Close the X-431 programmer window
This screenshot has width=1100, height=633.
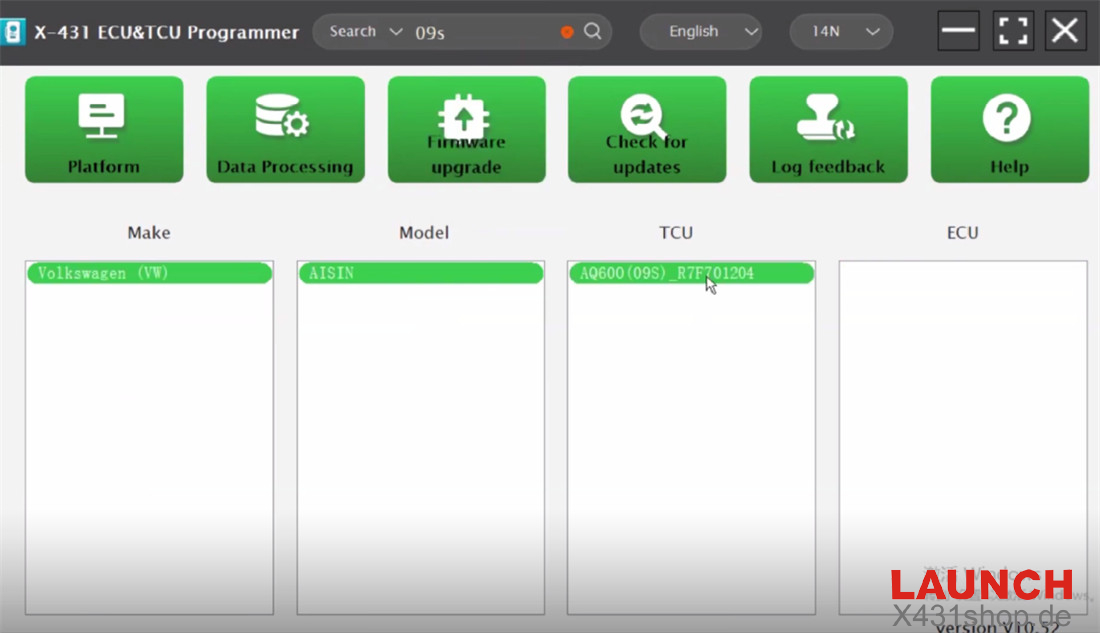pyautogui.click(x=1065, y=31)
